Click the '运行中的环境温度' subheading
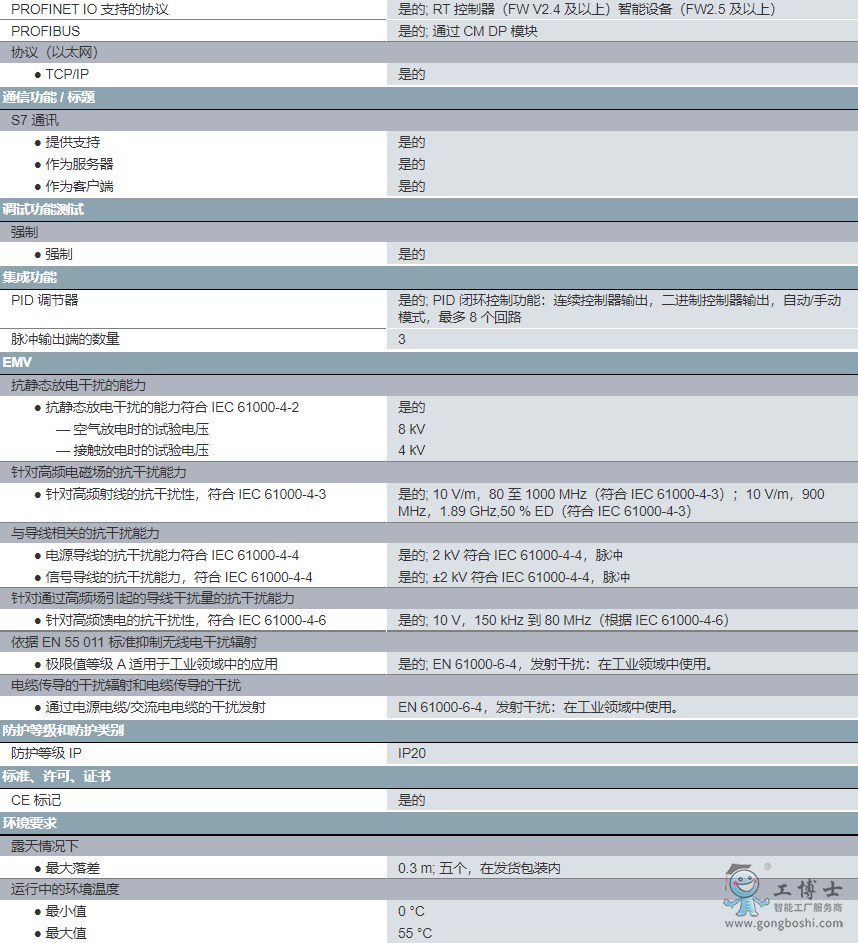 pyautogui.click(x=65, y=889)
